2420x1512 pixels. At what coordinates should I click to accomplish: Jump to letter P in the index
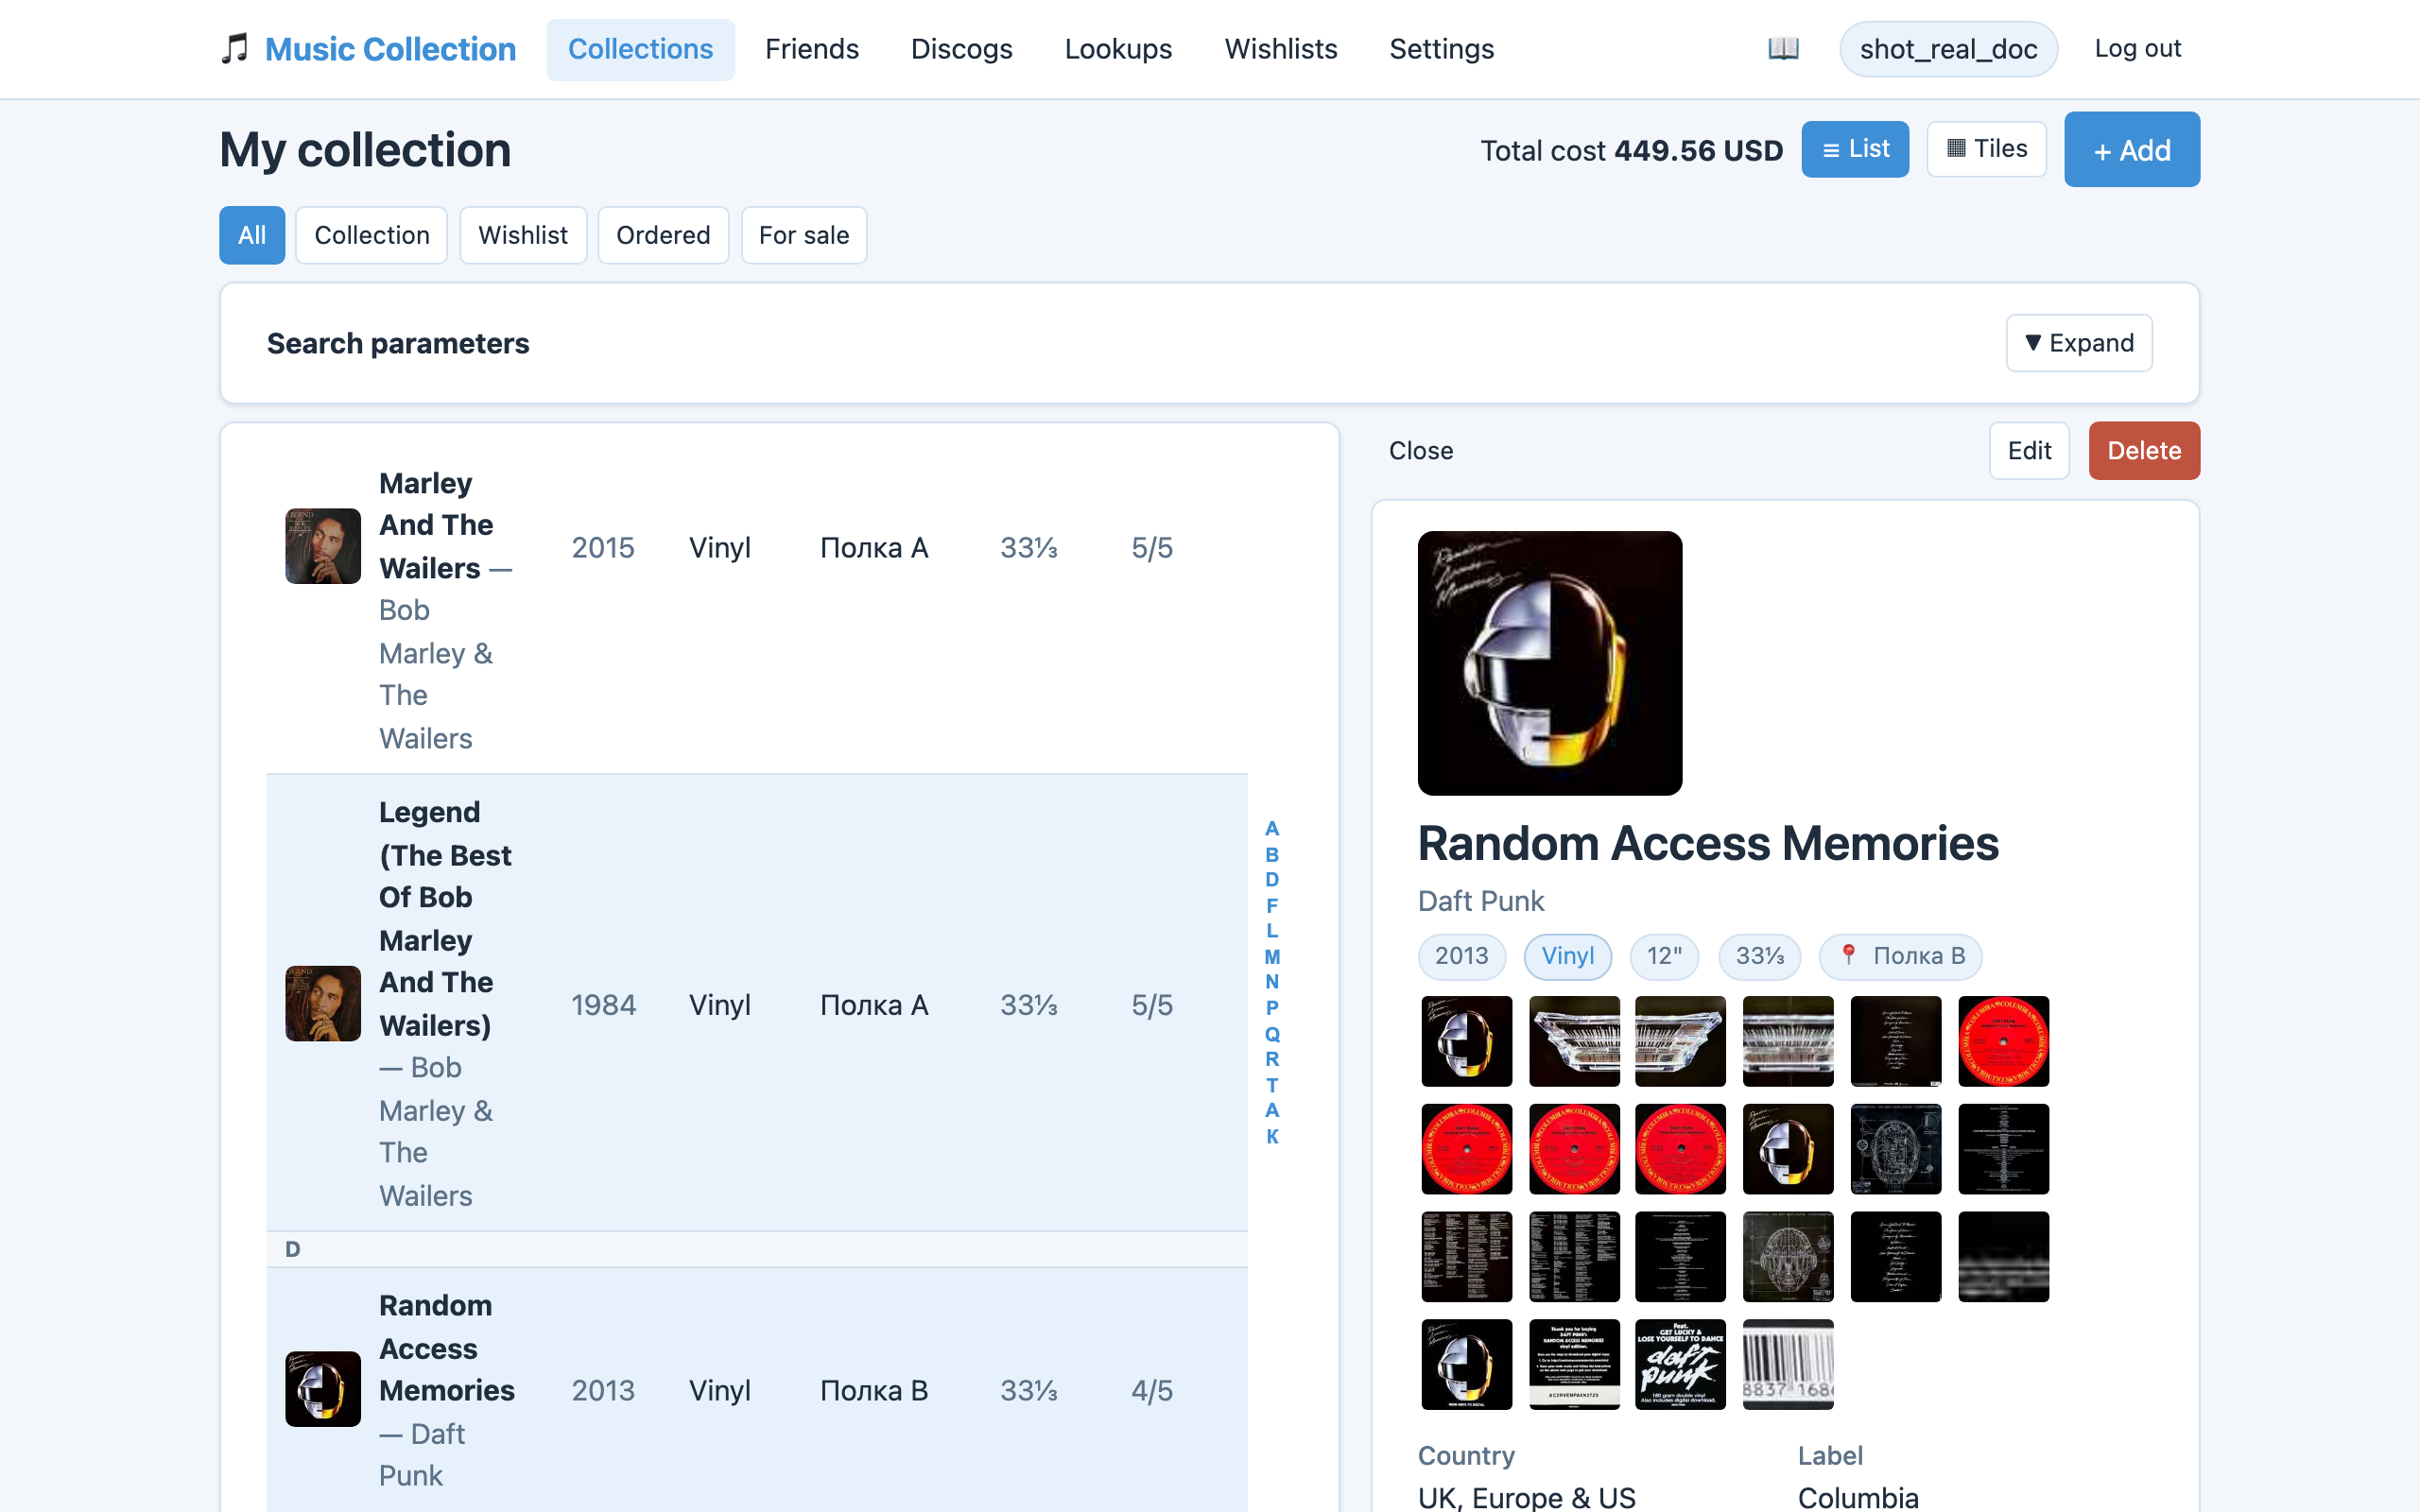[1272, 1008]
